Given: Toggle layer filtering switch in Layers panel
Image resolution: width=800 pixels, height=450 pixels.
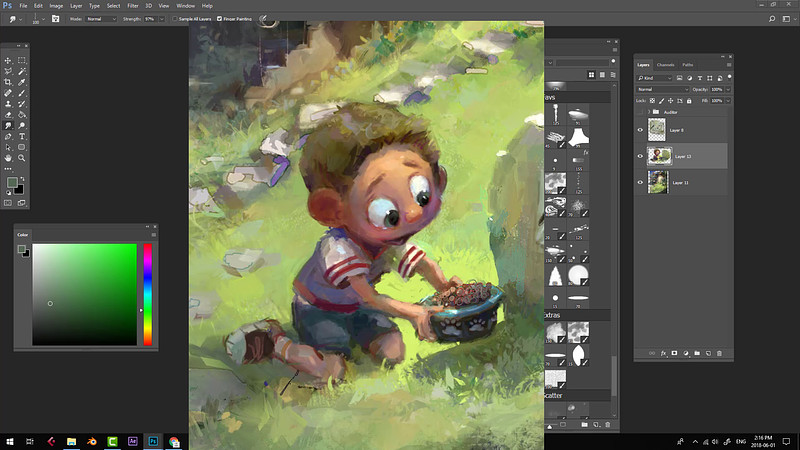Looking at the screenshot, I should [x=730, y=77].
